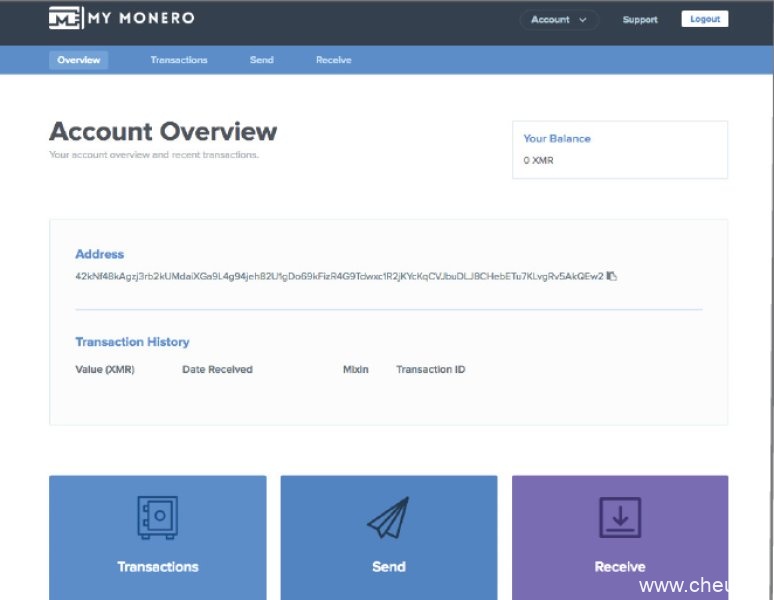Screen dimensions: 774x600
Task: Click the paper plane icon in the Send tile
Action: click(x=388, y=518)
